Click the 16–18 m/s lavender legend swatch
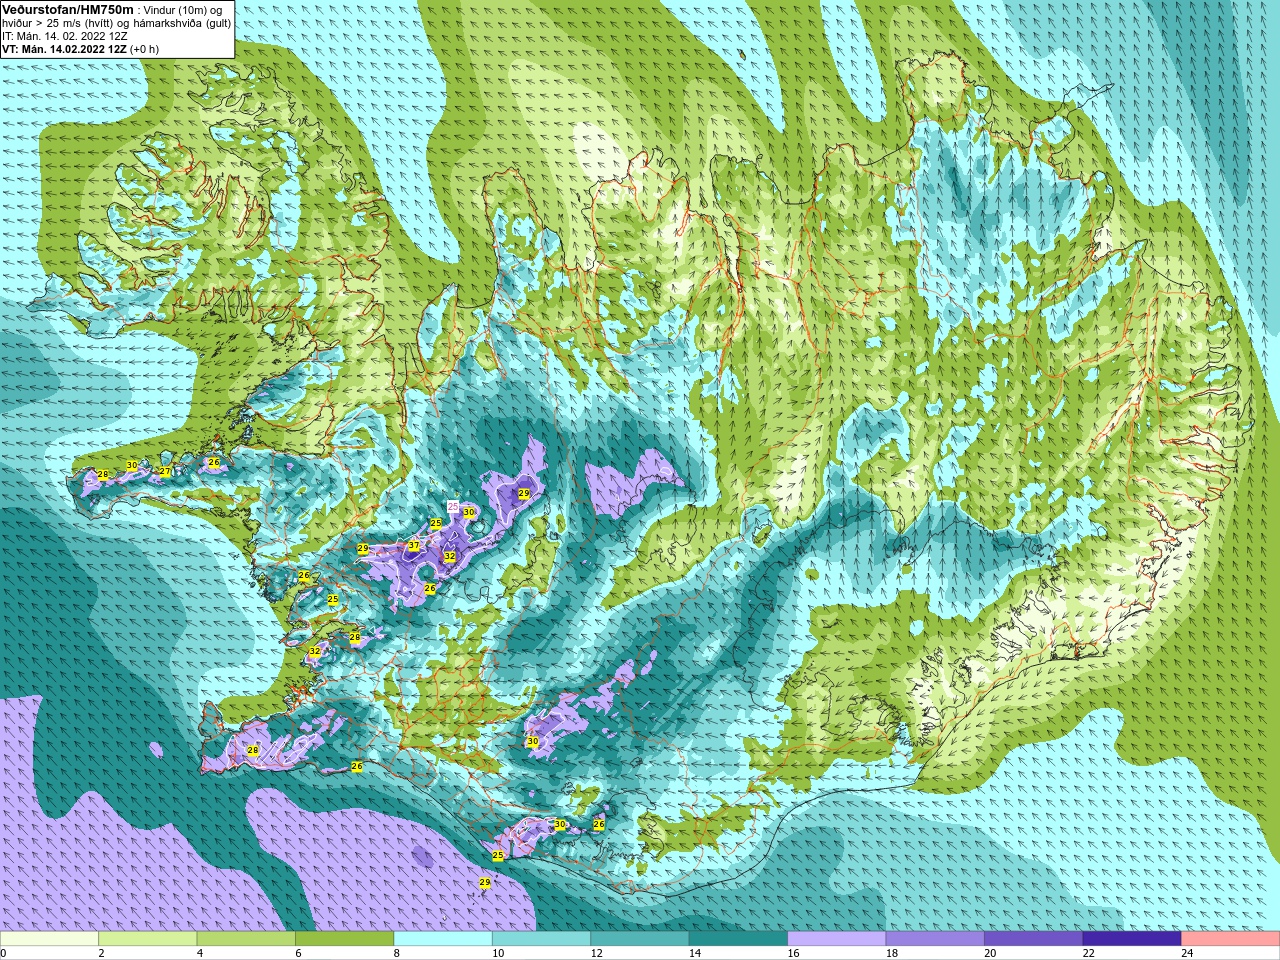 (x=837, y=939)
